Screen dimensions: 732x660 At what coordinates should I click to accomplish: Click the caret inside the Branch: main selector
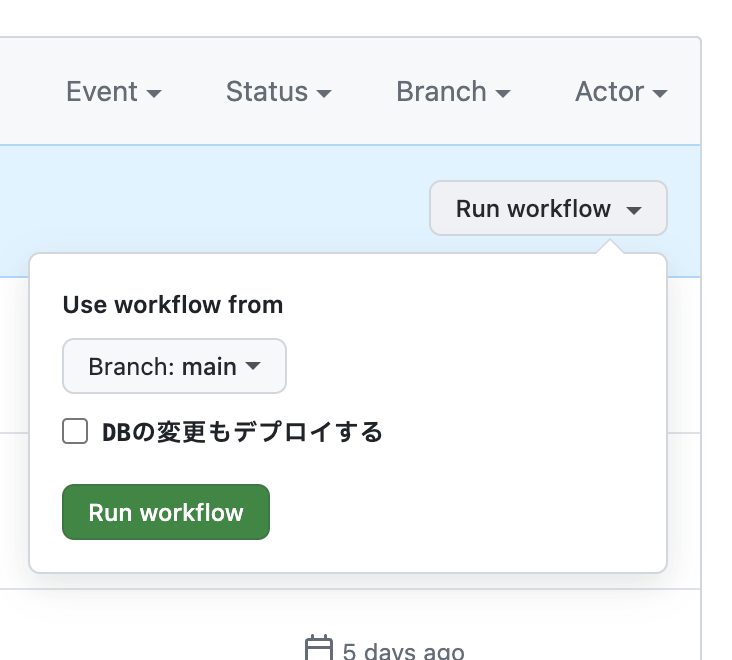tap(253, 365)
